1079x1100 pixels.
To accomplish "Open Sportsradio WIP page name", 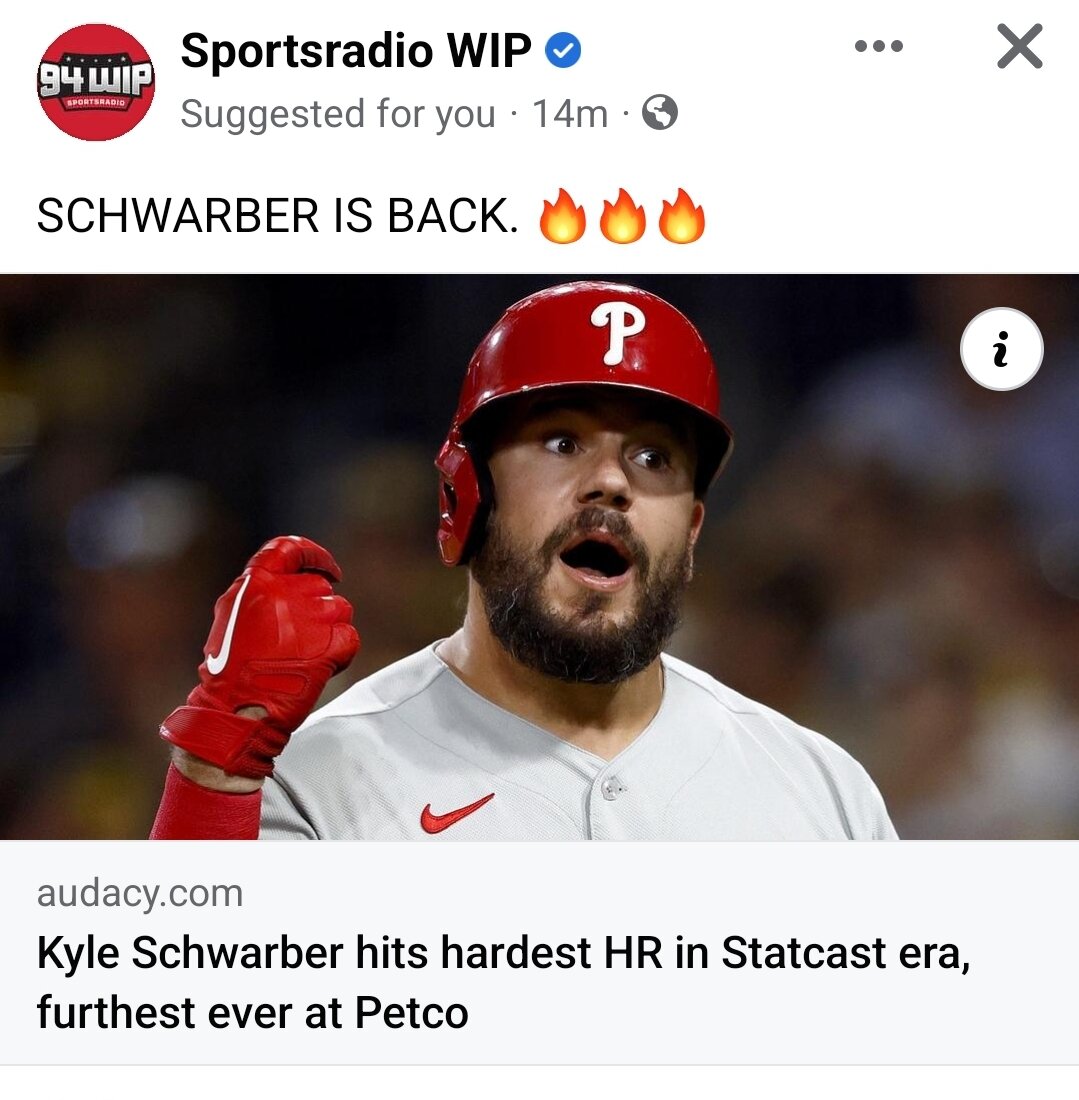I will [x=356, y=51].
